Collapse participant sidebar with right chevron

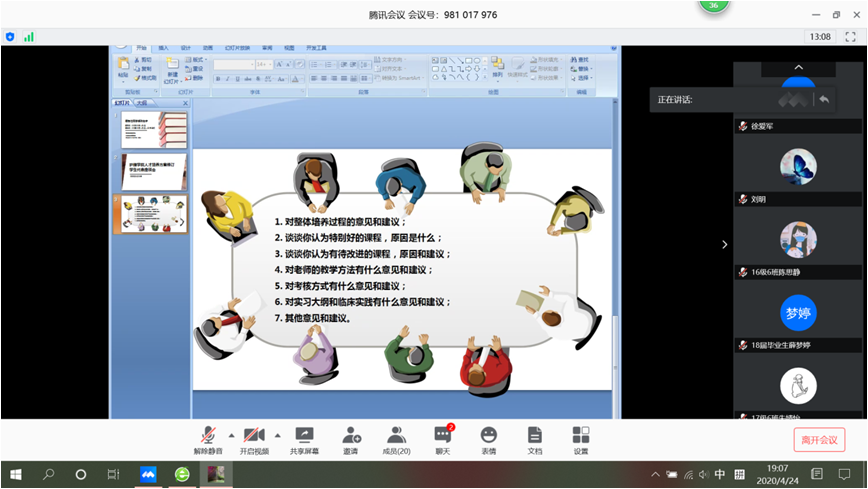(x=724, y=244)
